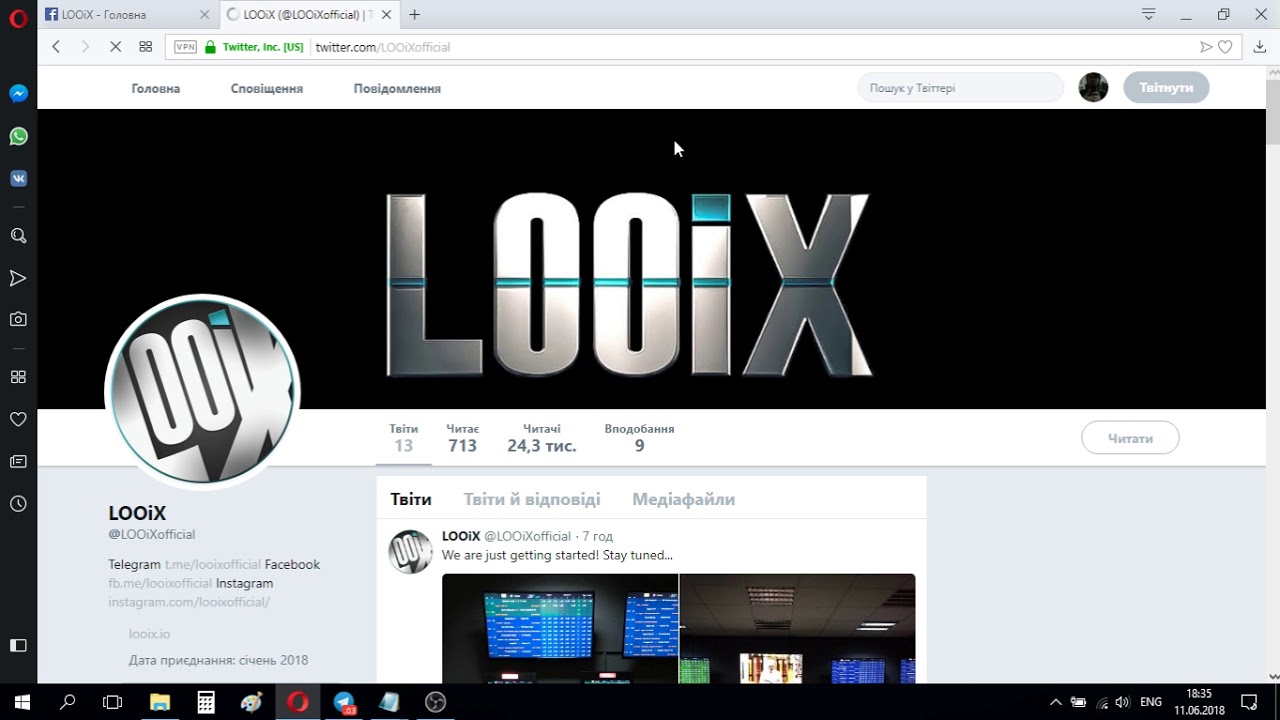The width and height of the screenshot is (1280, 720).
Task: Open Speed Dial from the sidebar
Action: click(18, 377)
